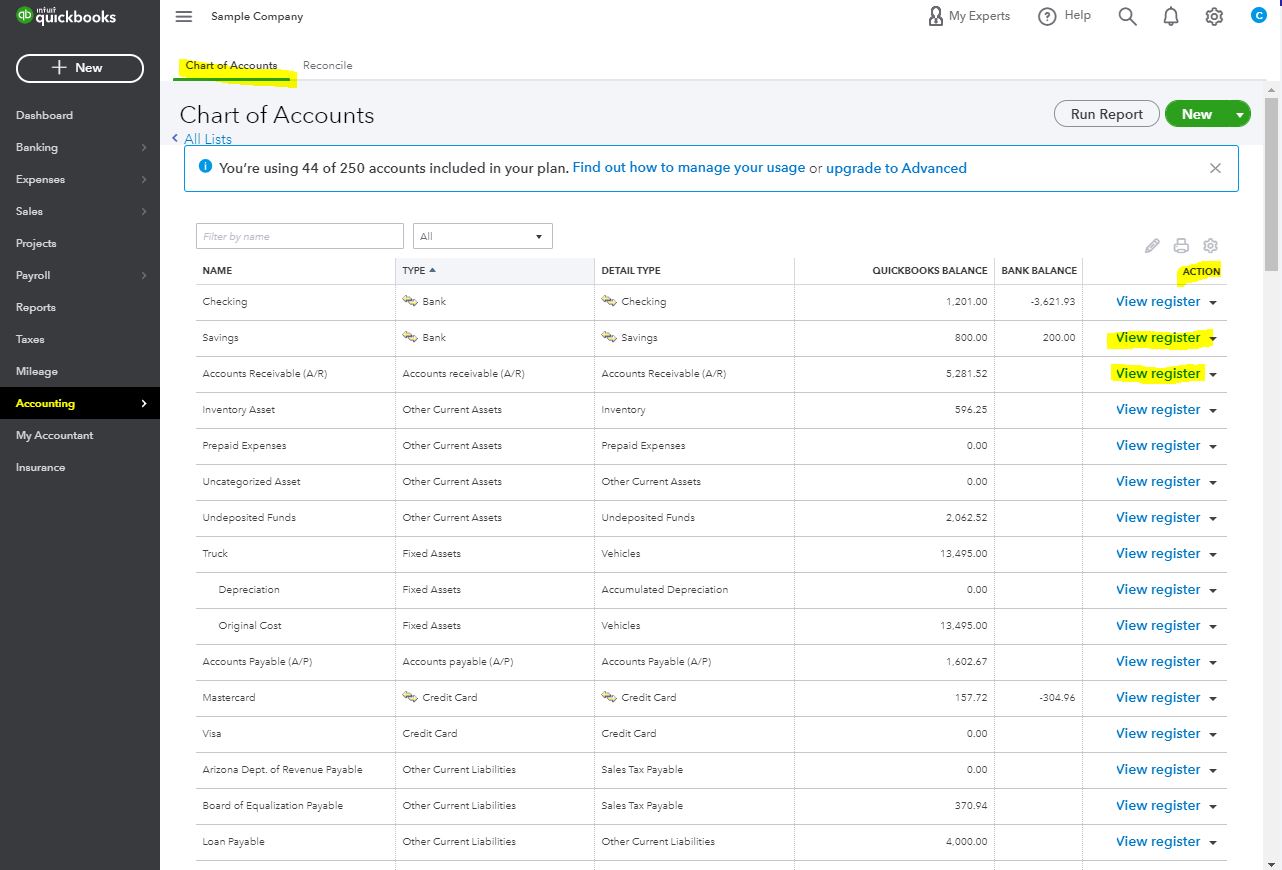
Task: View register for Depreciation
Action: pos(1158,589)
